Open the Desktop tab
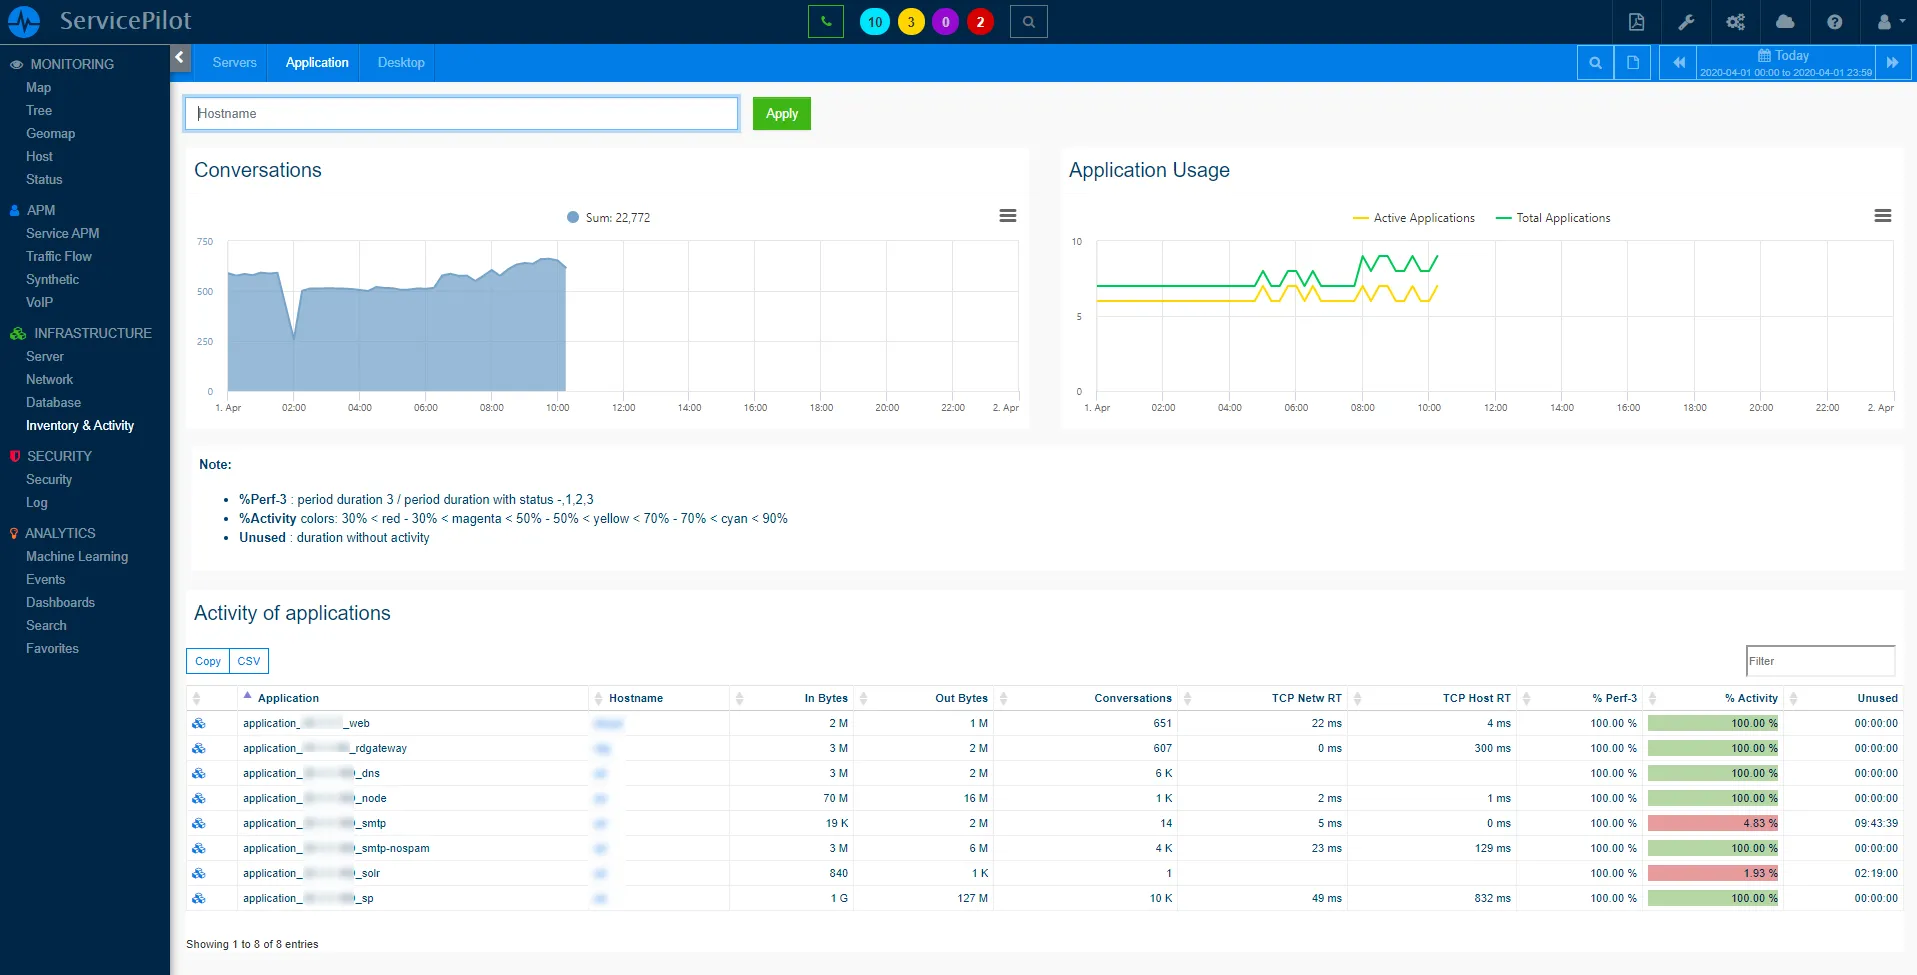 [x=399, y=62]
